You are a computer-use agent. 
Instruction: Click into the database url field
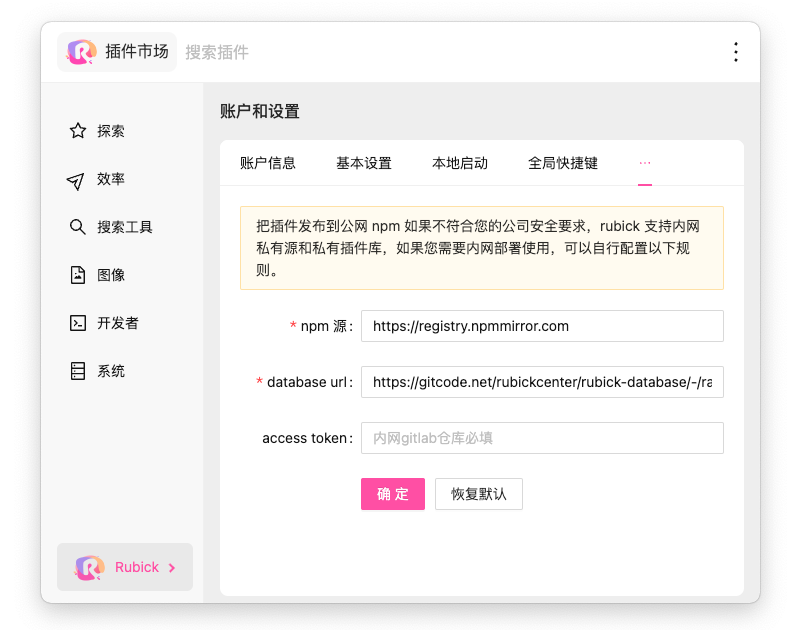(x=541, y=382)
